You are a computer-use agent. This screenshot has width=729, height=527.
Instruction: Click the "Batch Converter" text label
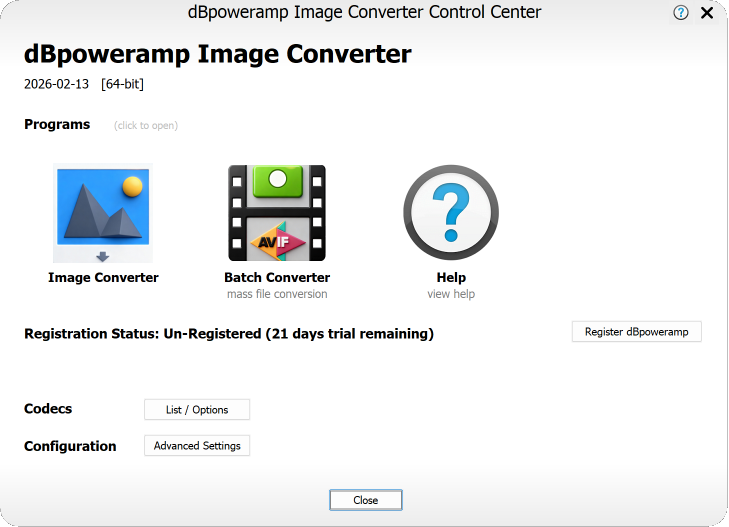tap(277, 278)
